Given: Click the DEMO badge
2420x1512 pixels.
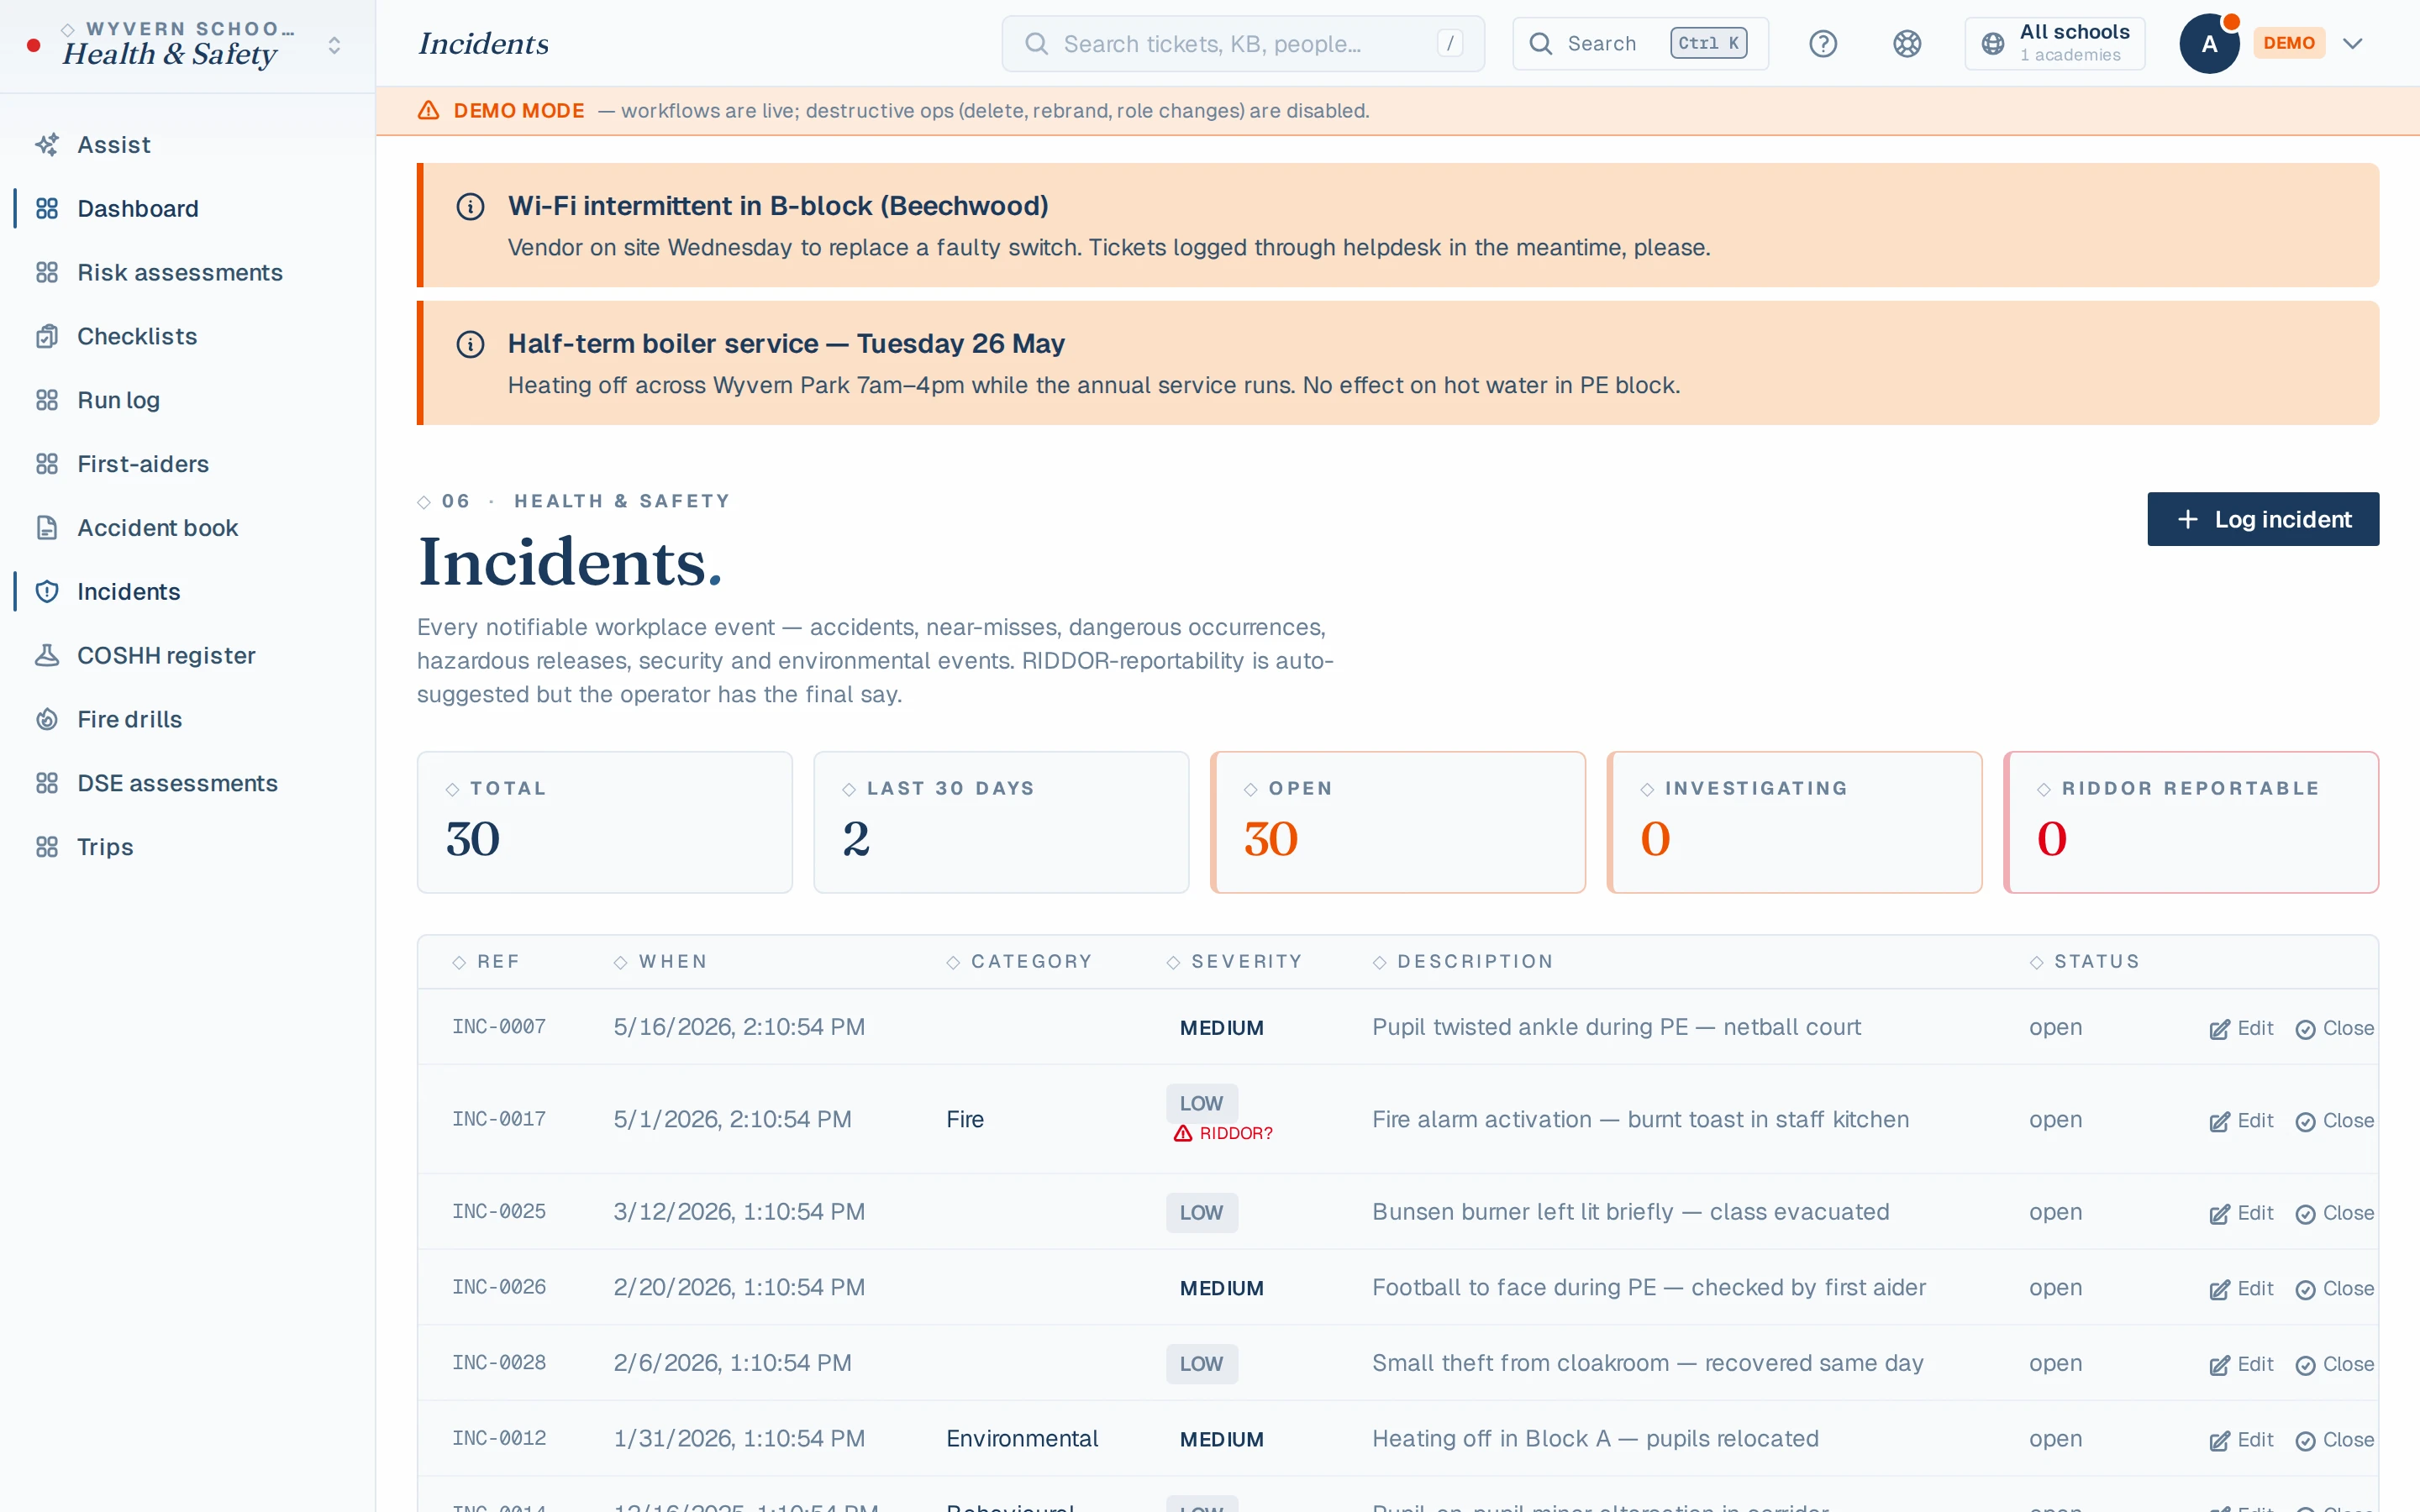Looking at the screenshot, I should 2288,44.
